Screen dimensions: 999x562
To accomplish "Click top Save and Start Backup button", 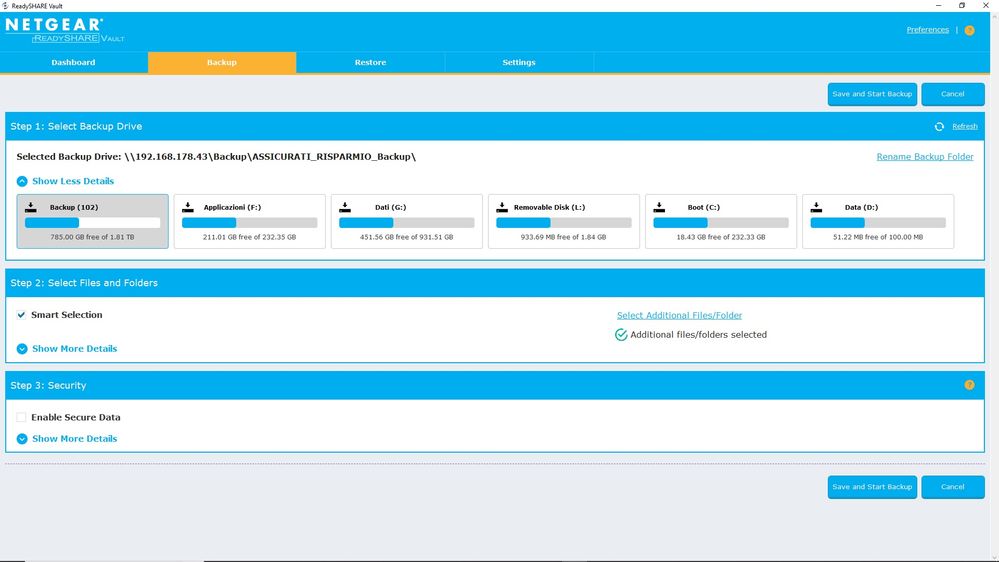I will pyautogui.click(x=872, y=94).
